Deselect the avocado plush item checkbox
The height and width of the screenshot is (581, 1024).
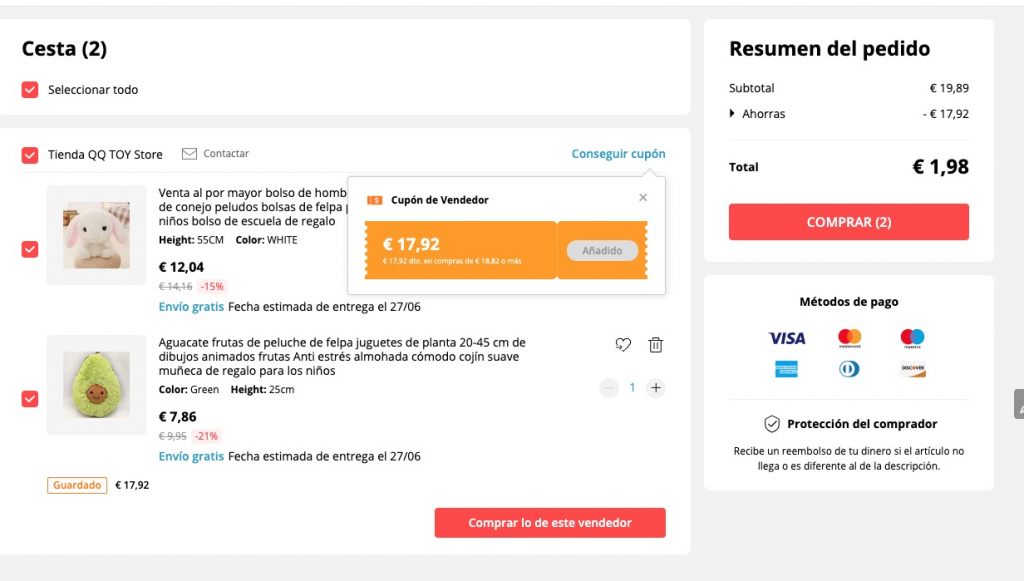pyautogui.click(x=30, y=399)
